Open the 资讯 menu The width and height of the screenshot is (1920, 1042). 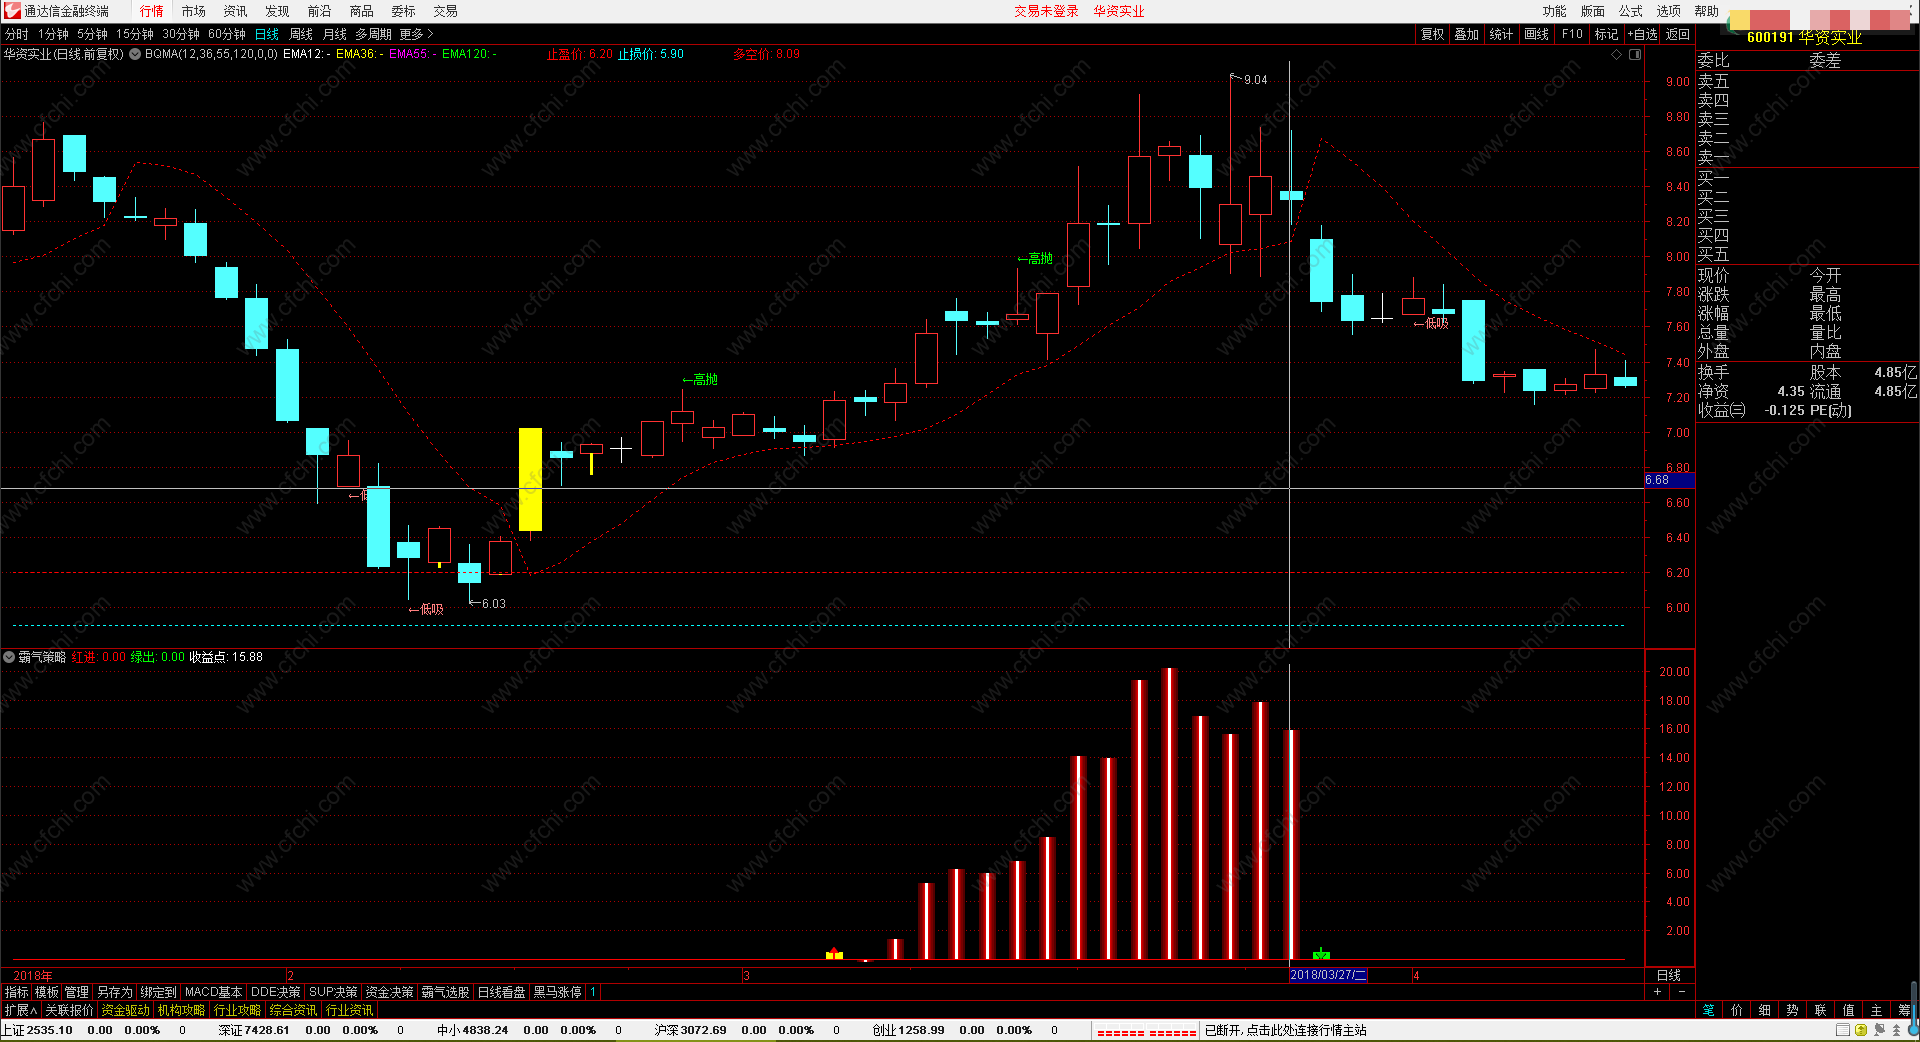click(x=236, y=11)
